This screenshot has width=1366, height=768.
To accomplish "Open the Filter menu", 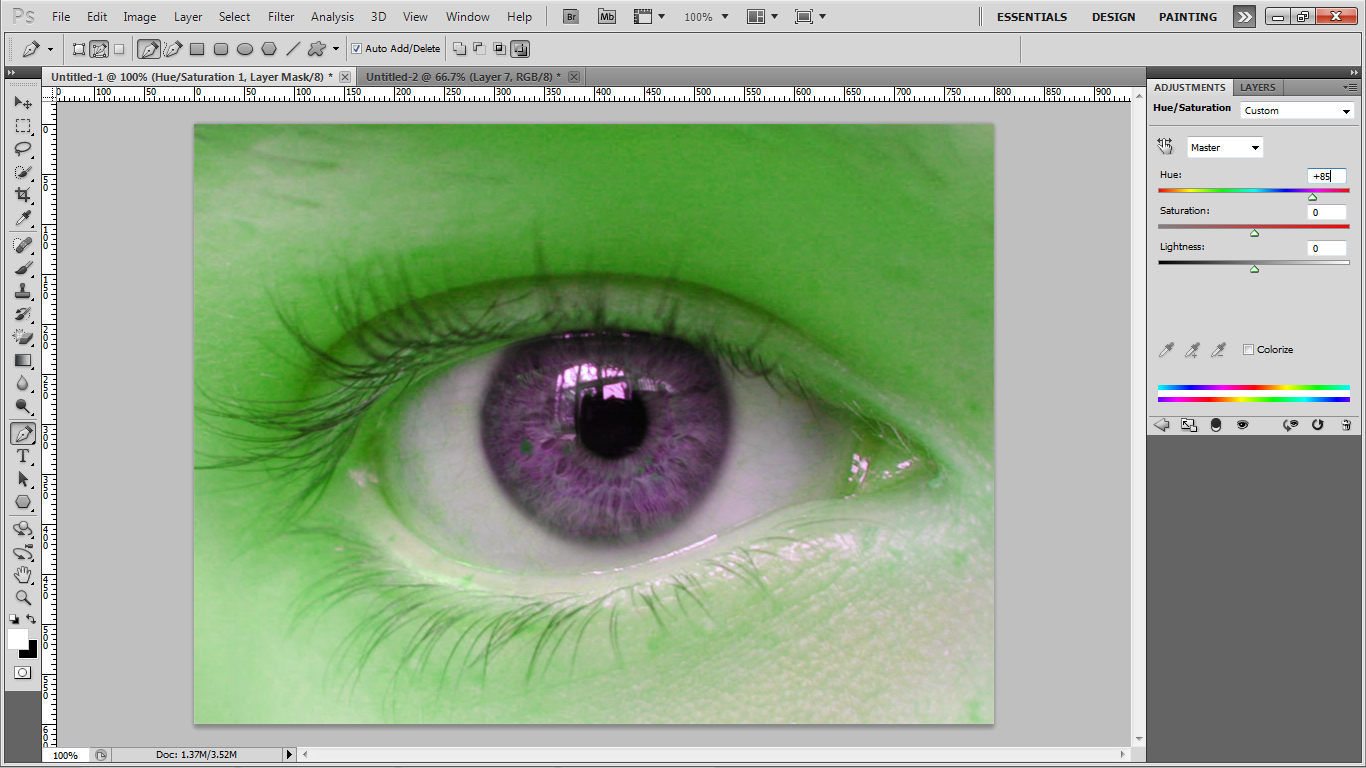I will point(281,17).
